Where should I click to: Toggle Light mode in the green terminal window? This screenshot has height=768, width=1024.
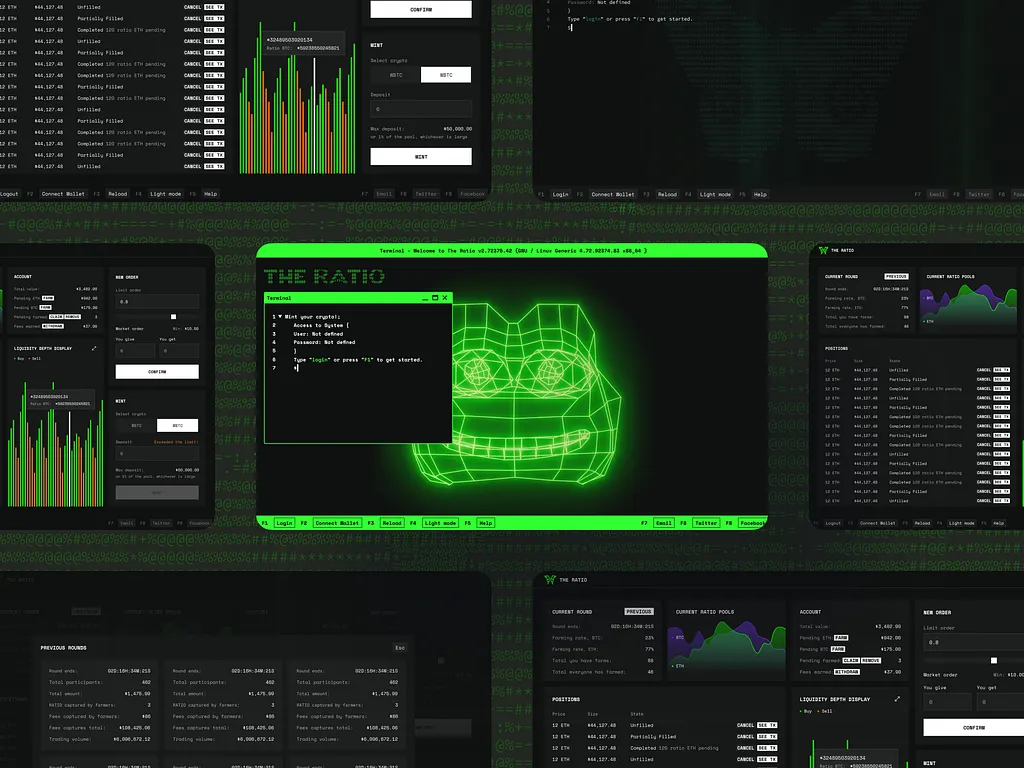pos(440,523)
